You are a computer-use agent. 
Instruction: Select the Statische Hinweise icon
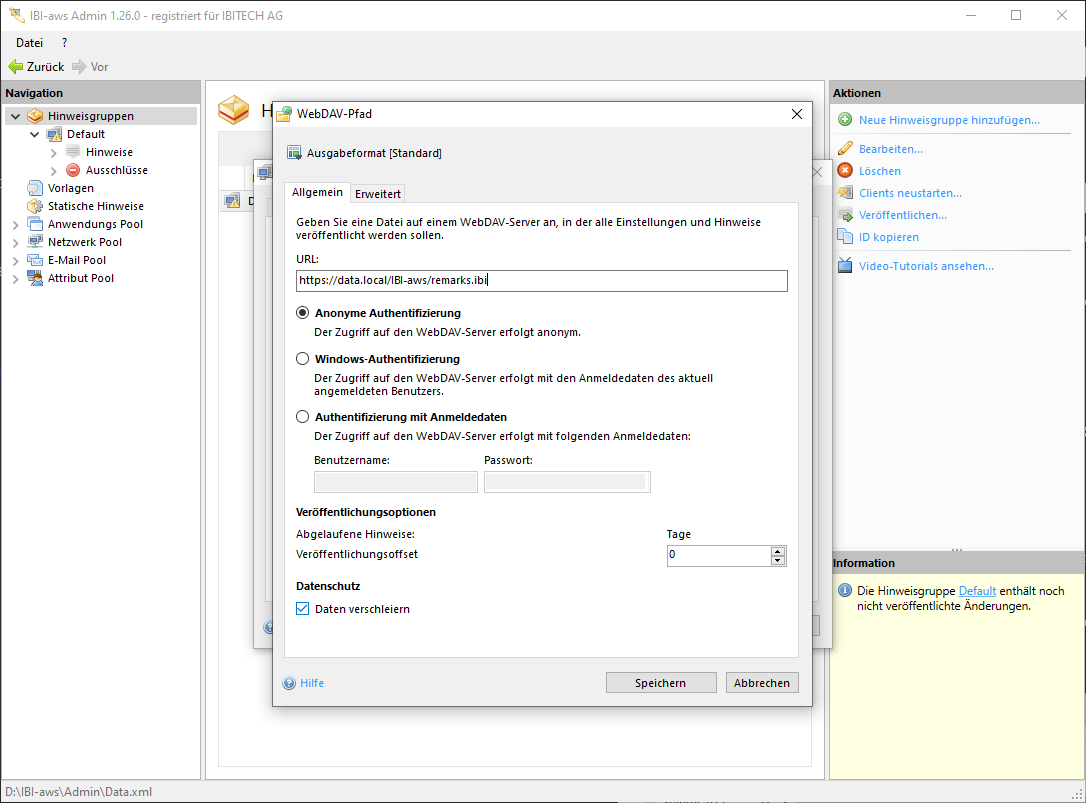pyautogui.click(x=35, y=206)
